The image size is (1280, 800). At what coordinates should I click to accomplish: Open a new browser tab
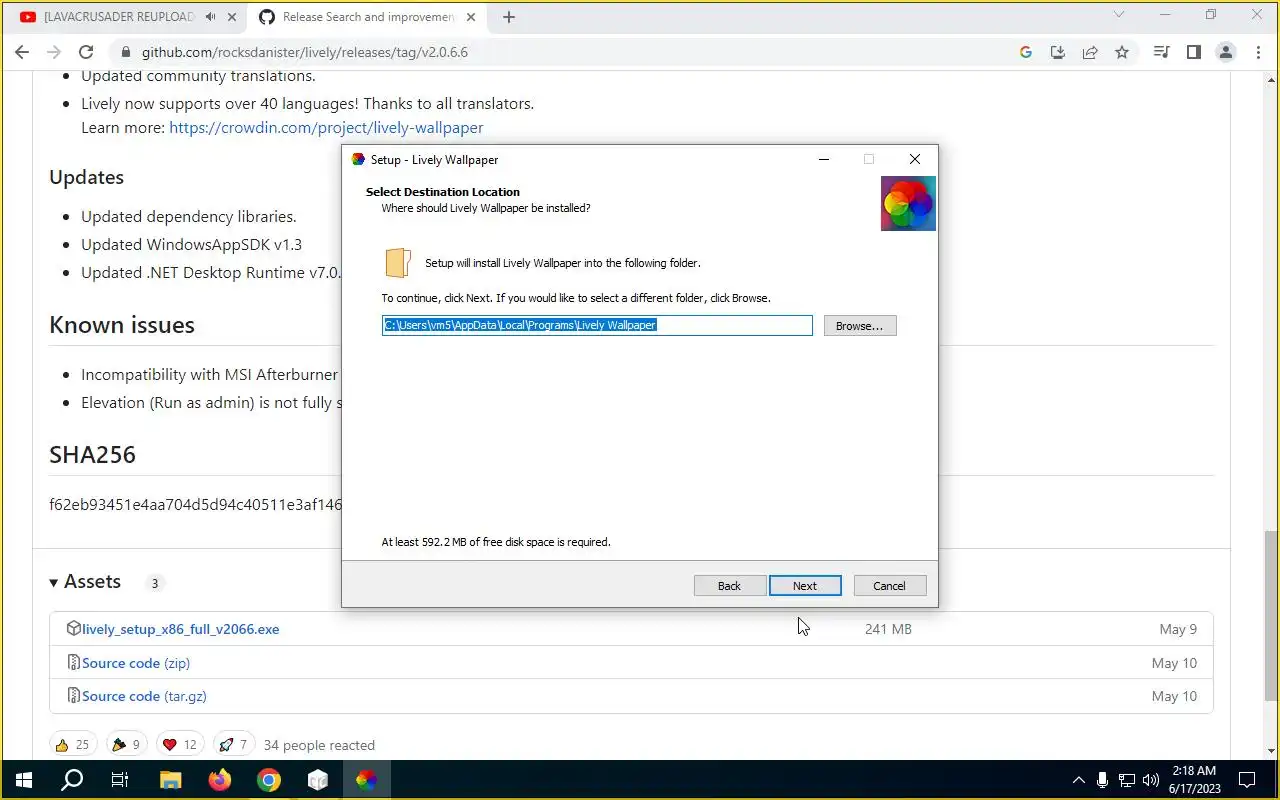(509, 17)
